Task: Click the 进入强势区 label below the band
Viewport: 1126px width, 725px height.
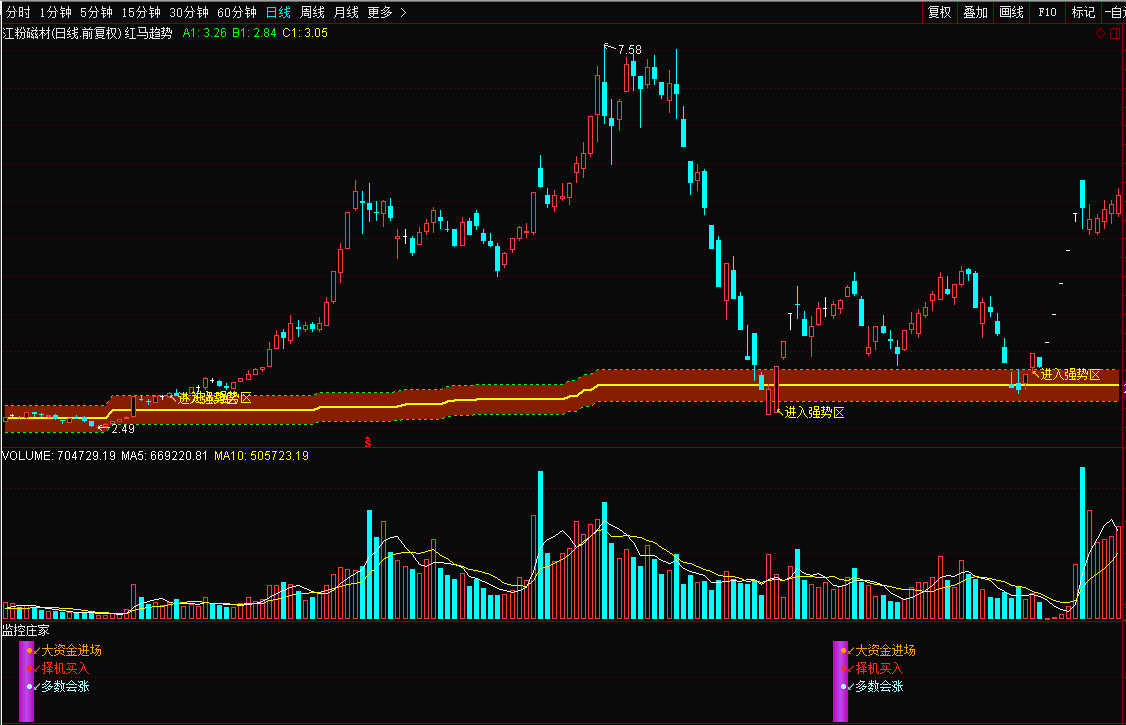Action: 814,412
